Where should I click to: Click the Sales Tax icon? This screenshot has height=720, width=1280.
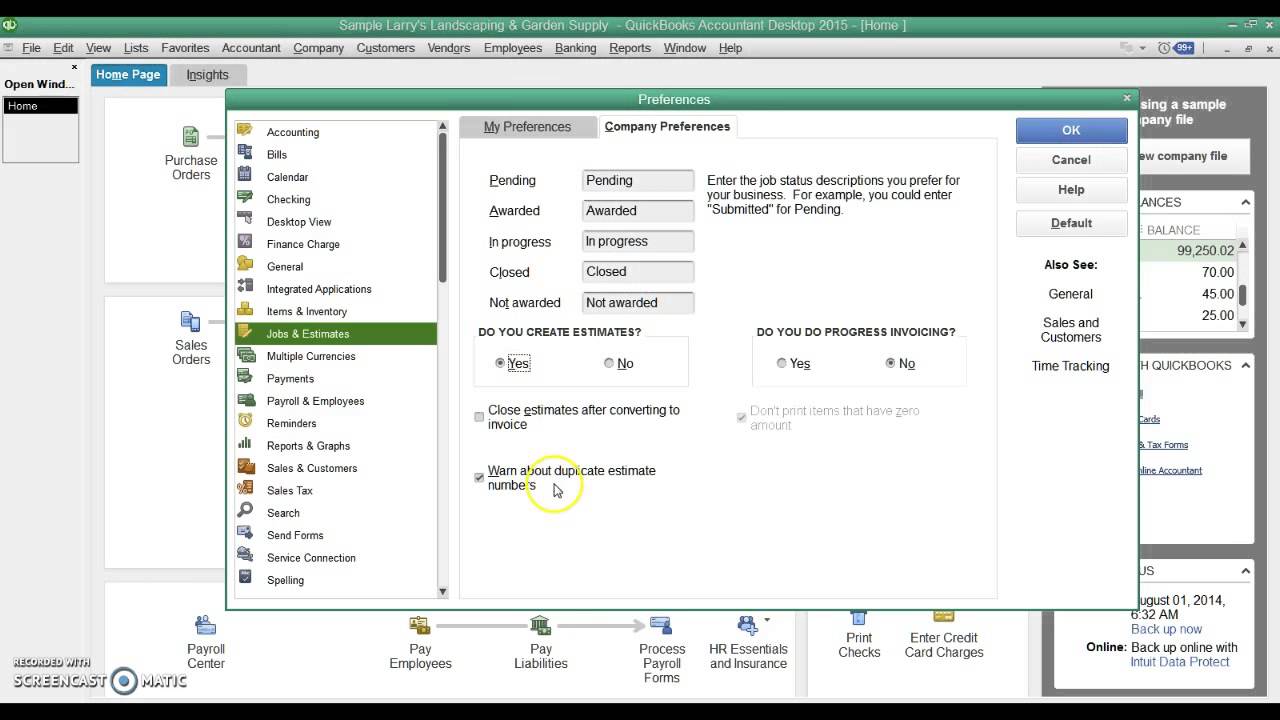click(x=245, y=489)
